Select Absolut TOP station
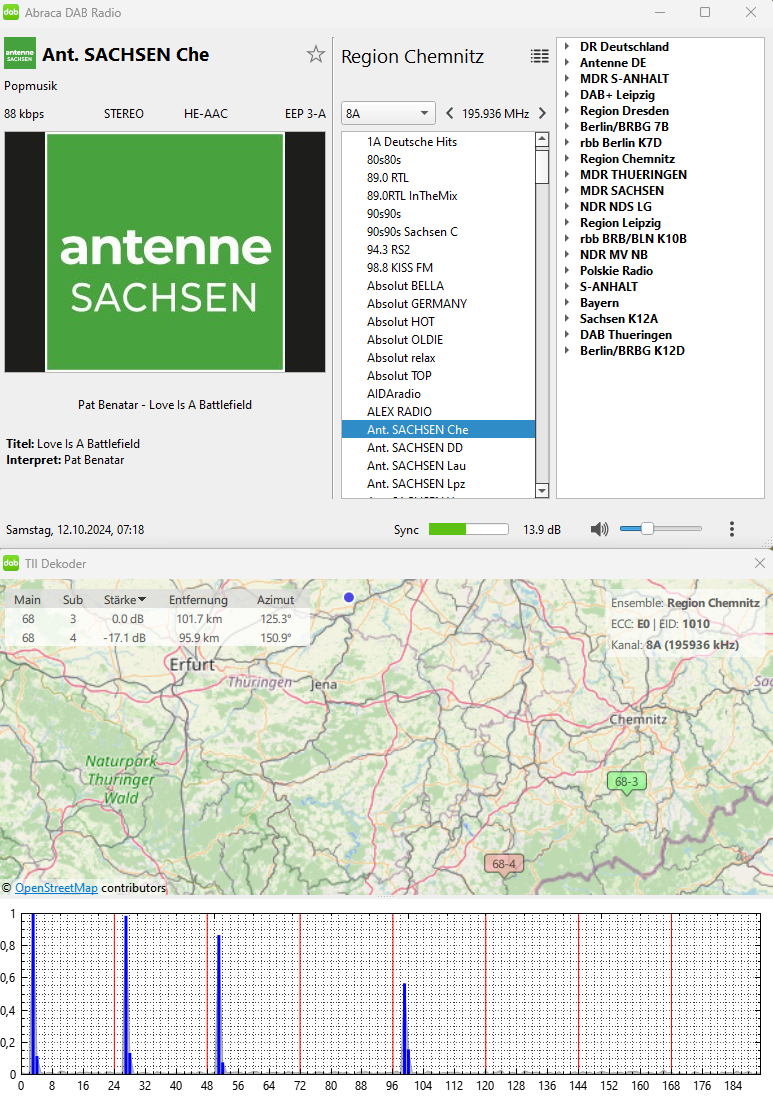The image size is (773, 1096). (438, 376)
